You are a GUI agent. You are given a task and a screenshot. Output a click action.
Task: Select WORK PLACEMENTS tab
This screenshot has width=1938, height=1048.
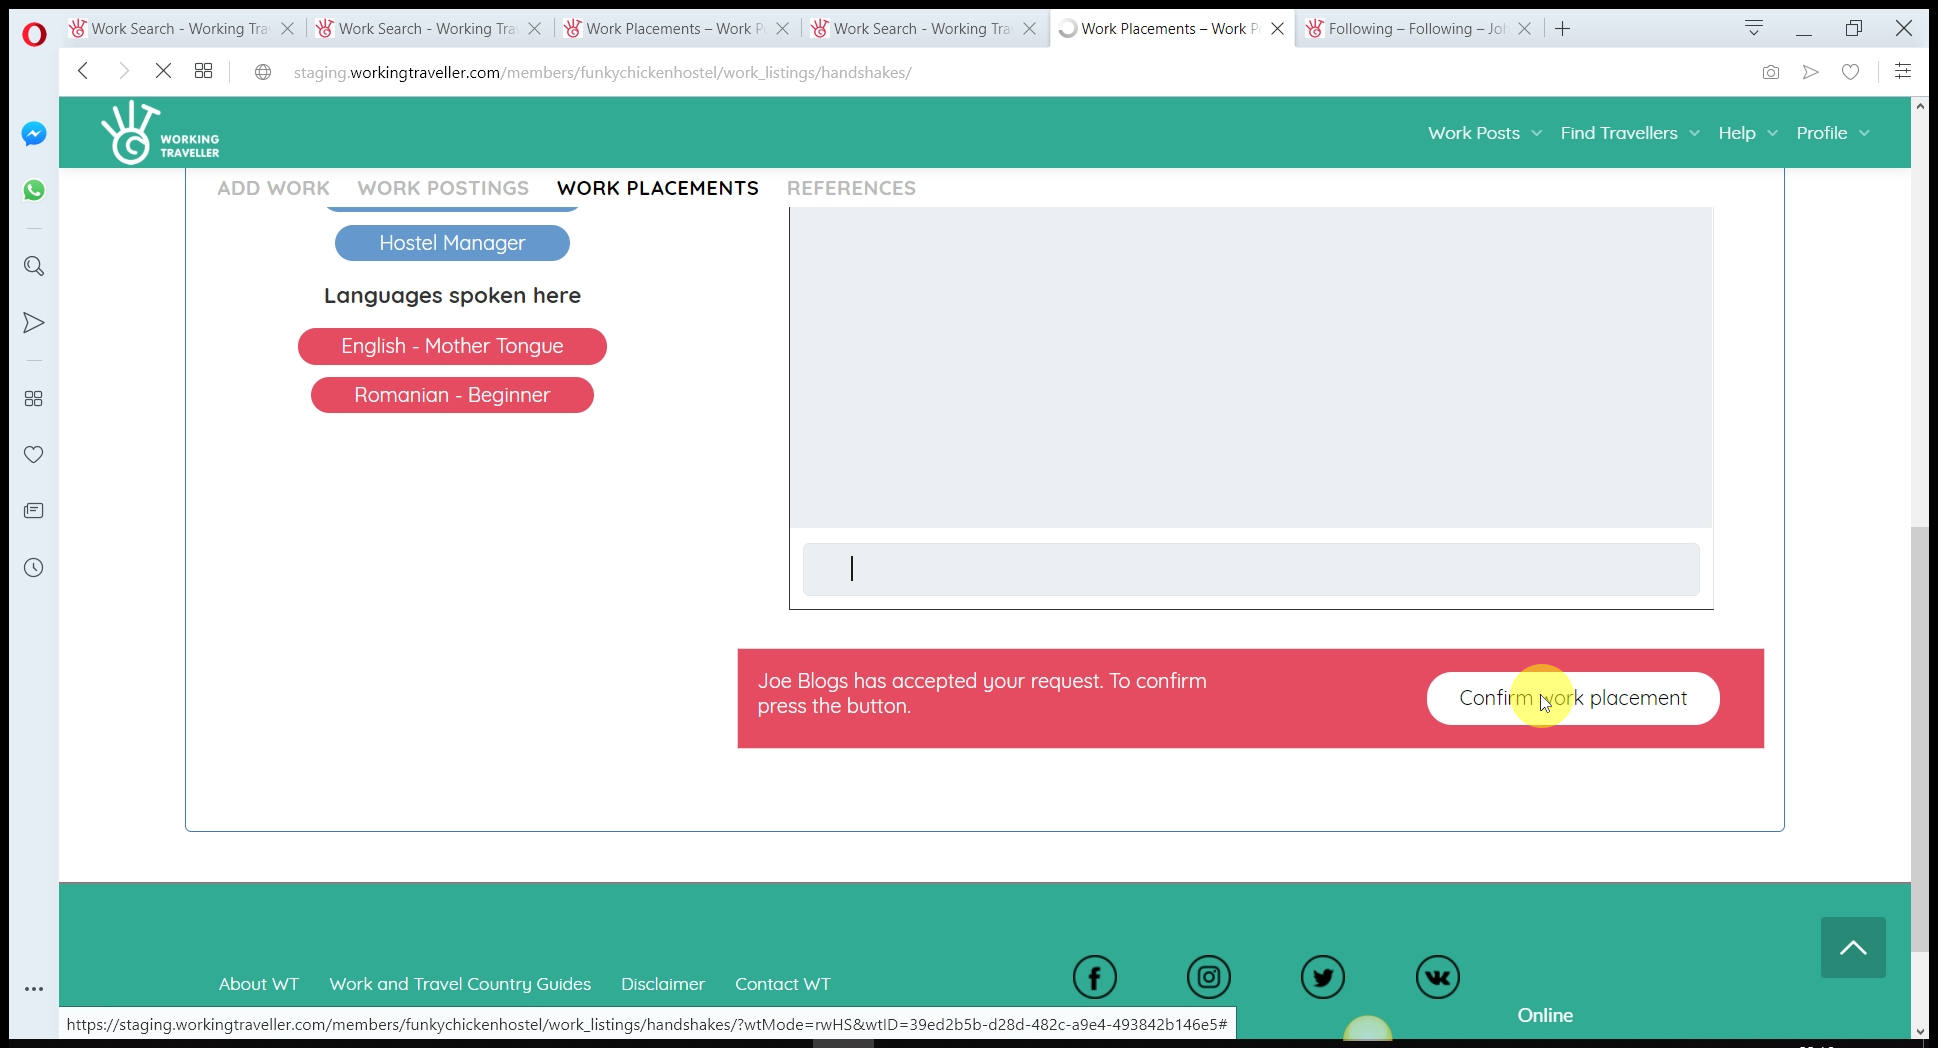657,188
